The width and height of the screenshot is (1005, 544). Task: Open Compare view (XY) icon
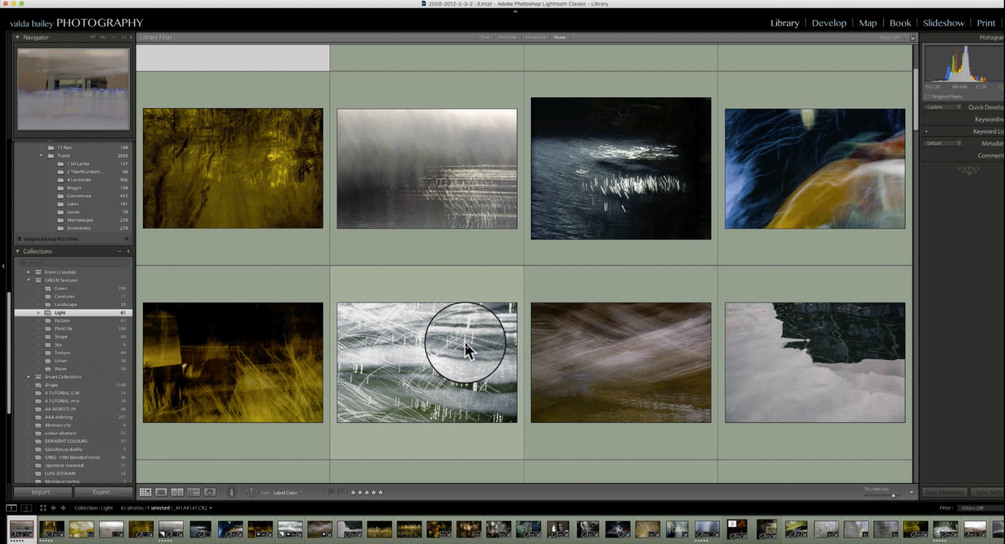click(x=177, y=492)
